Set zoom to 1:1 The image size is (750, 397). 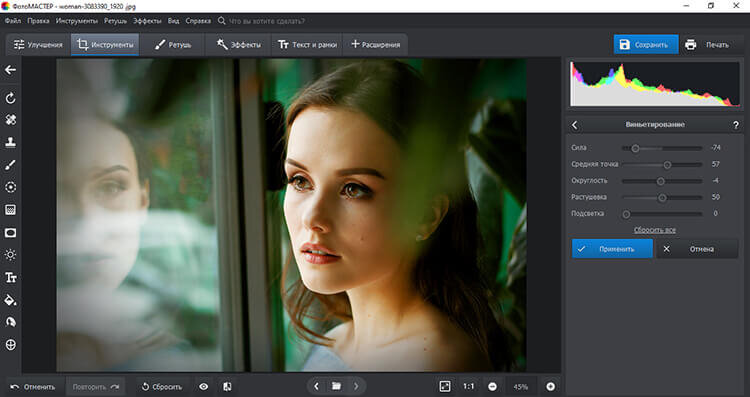468,386
